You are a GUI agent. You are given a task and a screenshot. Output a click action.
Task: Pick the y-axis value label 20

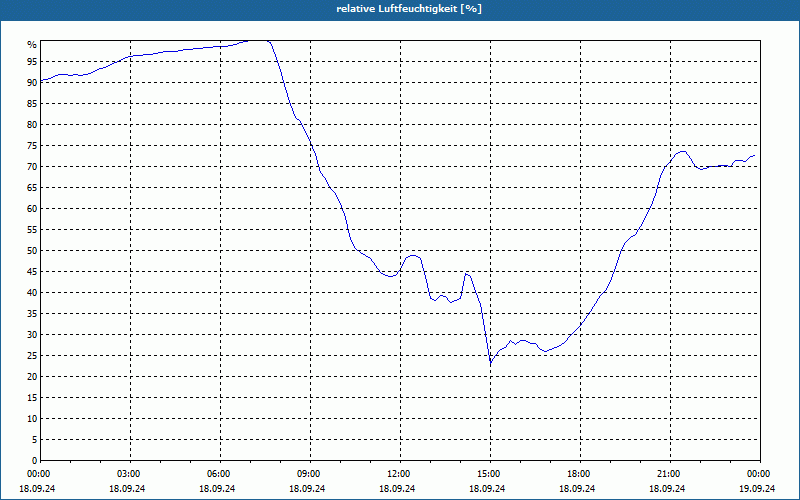click(x=32, y=377)
